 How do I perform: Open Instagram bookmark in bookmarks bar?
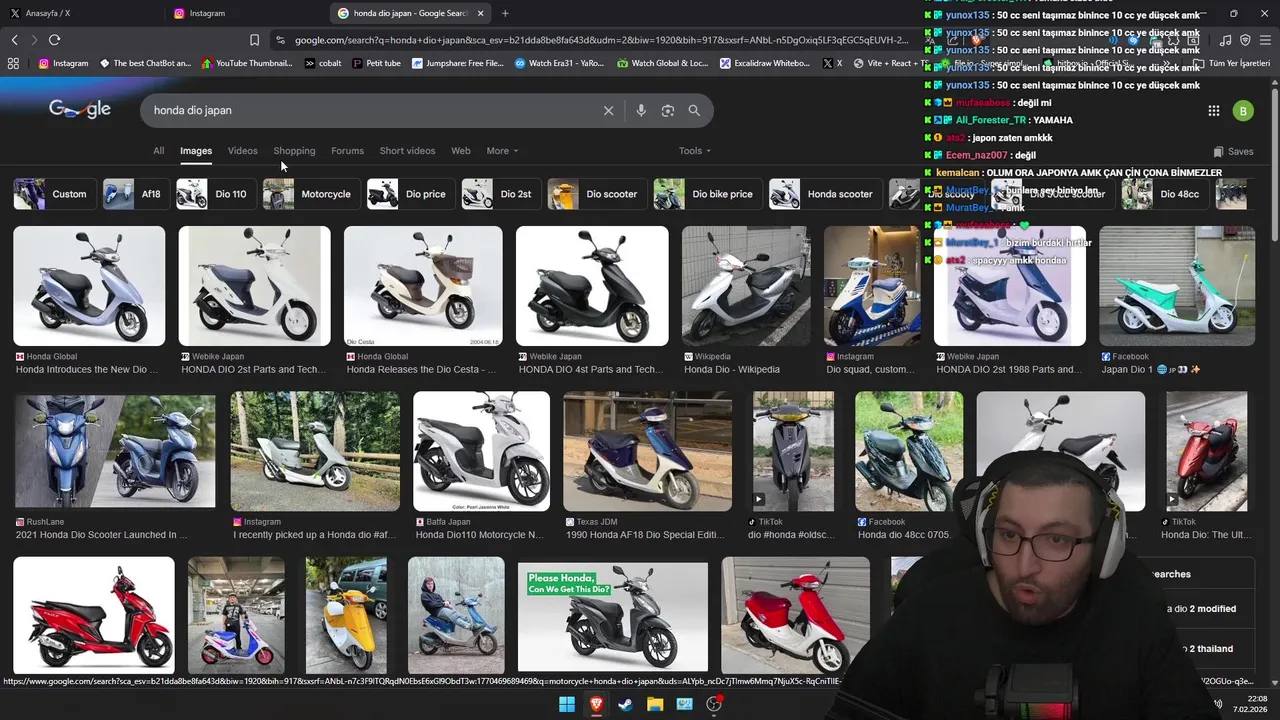pos(62,63)
